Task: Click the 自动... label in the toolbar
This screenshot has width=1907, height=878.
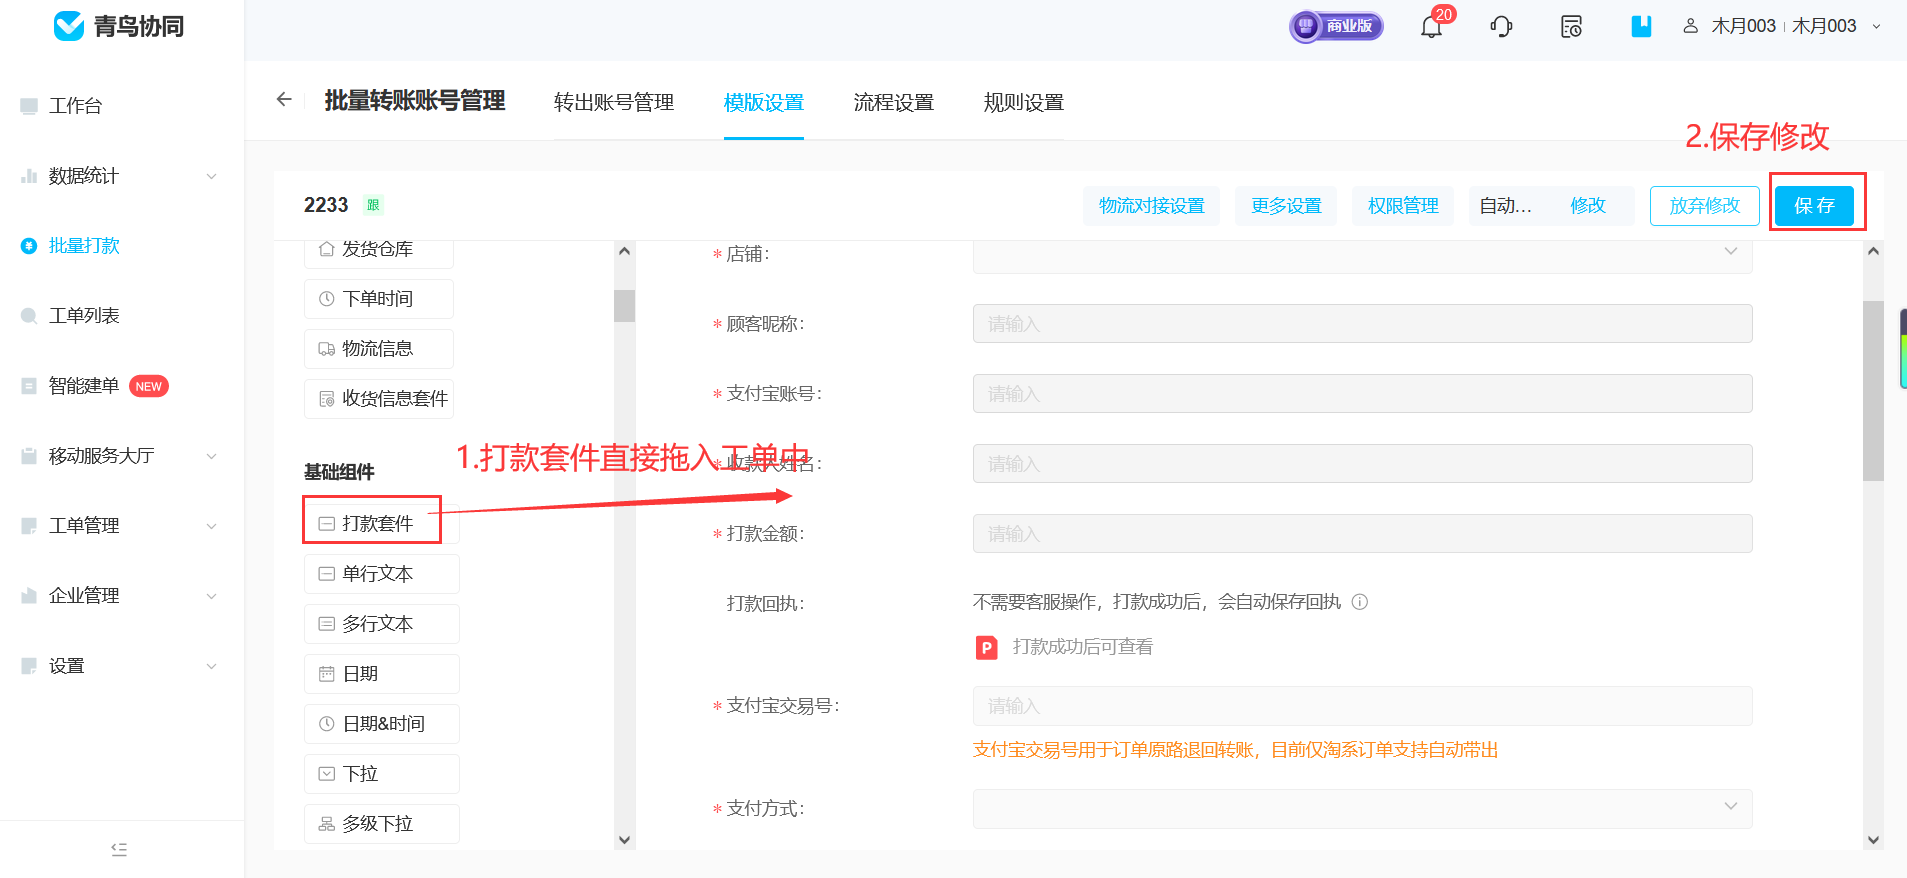Action: tap(1506, 206)
